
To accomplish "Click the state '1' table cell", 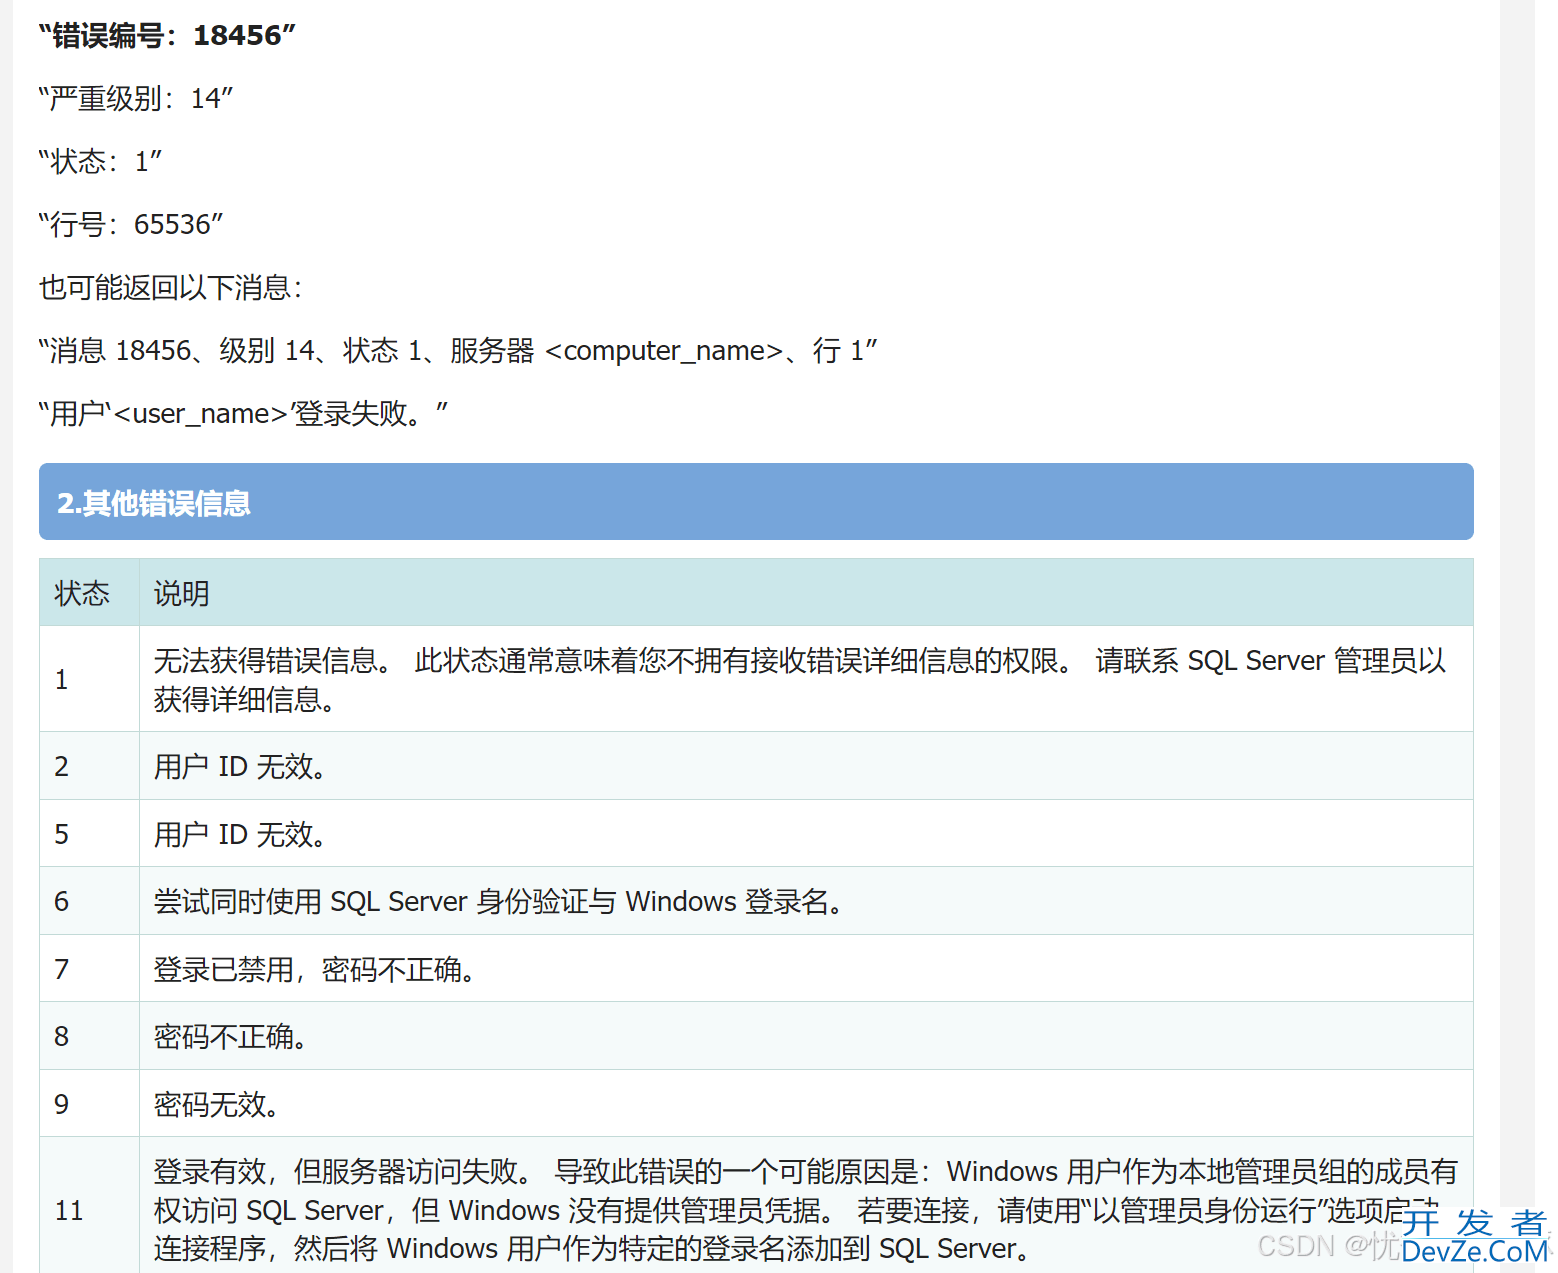I will [x=89, y=679].
